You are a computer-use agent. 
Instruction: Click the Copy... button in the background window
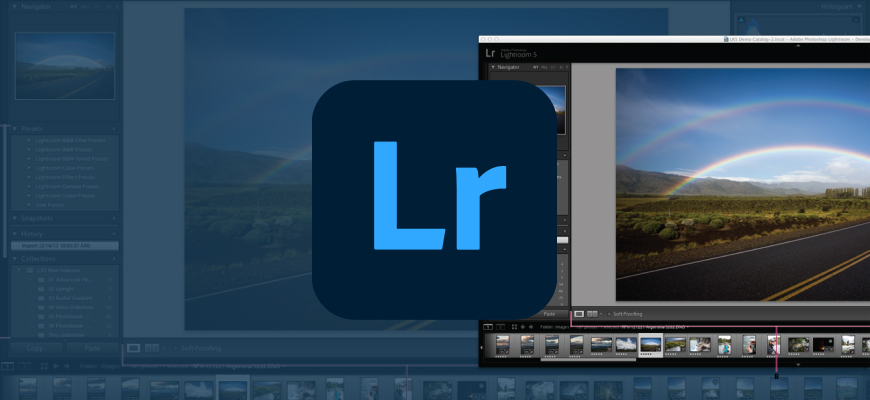tap(37, 348)
